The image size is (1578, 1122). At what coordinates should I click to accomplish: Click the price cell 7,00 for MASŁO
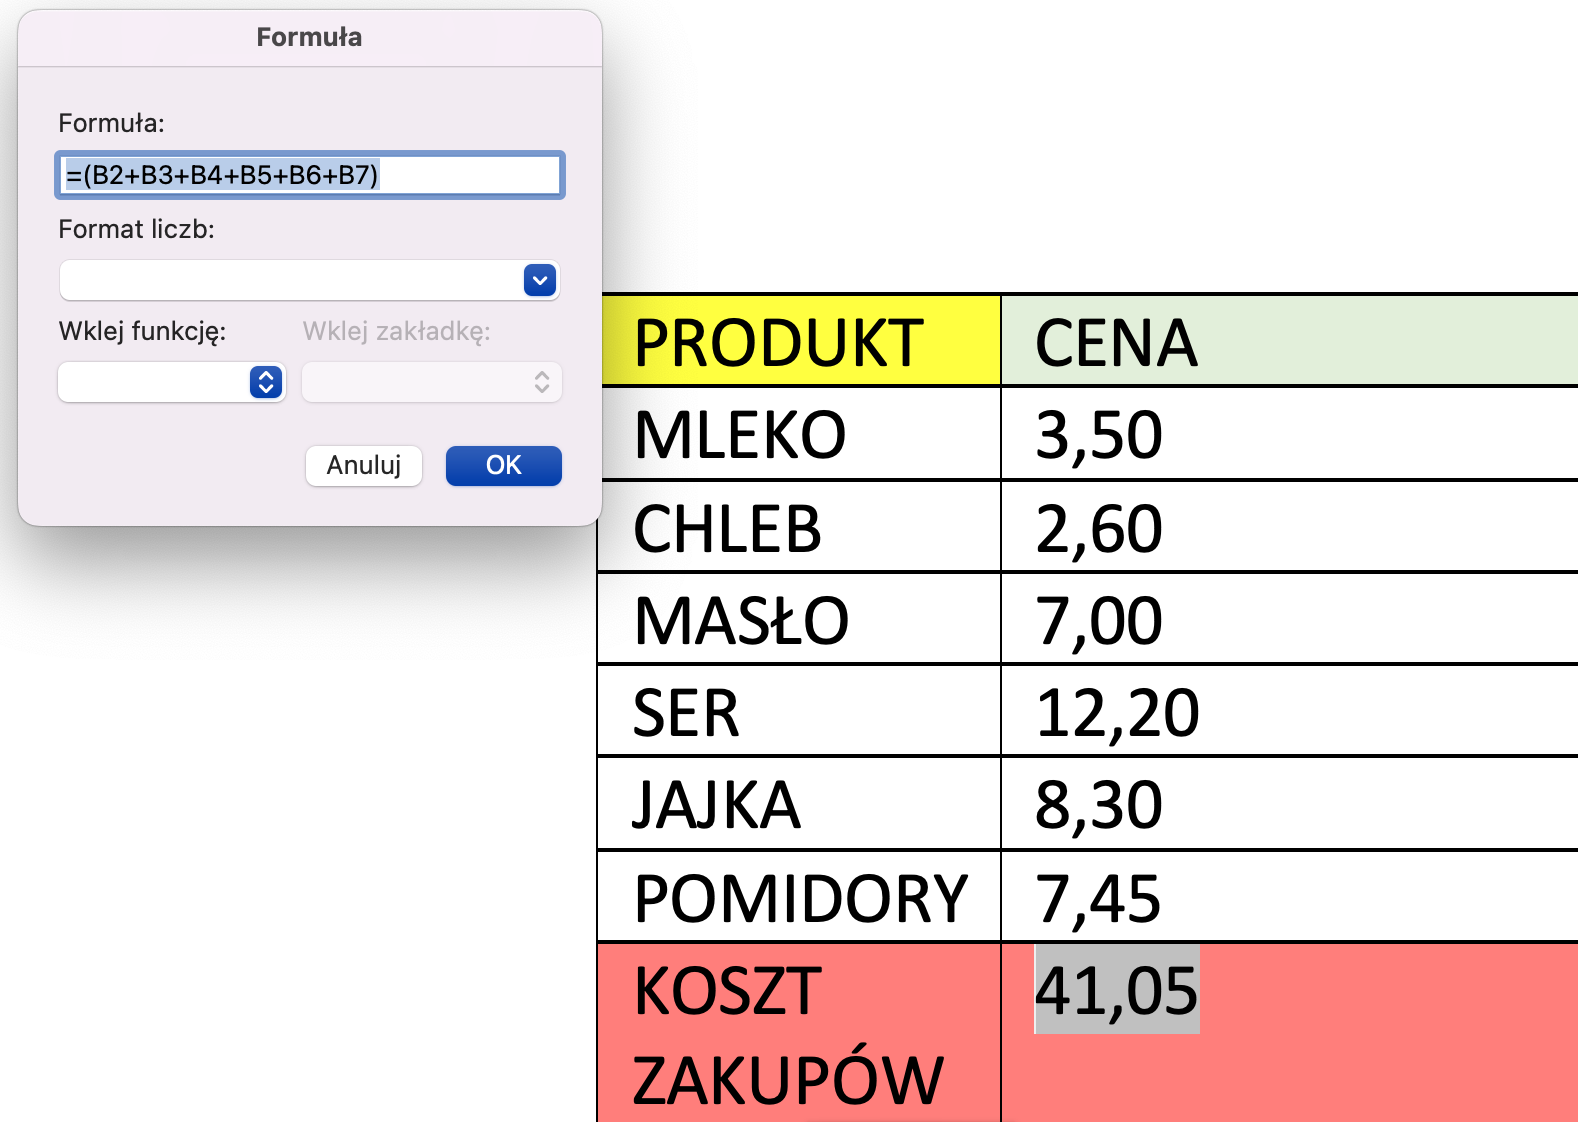click(x=1290, y=619)
